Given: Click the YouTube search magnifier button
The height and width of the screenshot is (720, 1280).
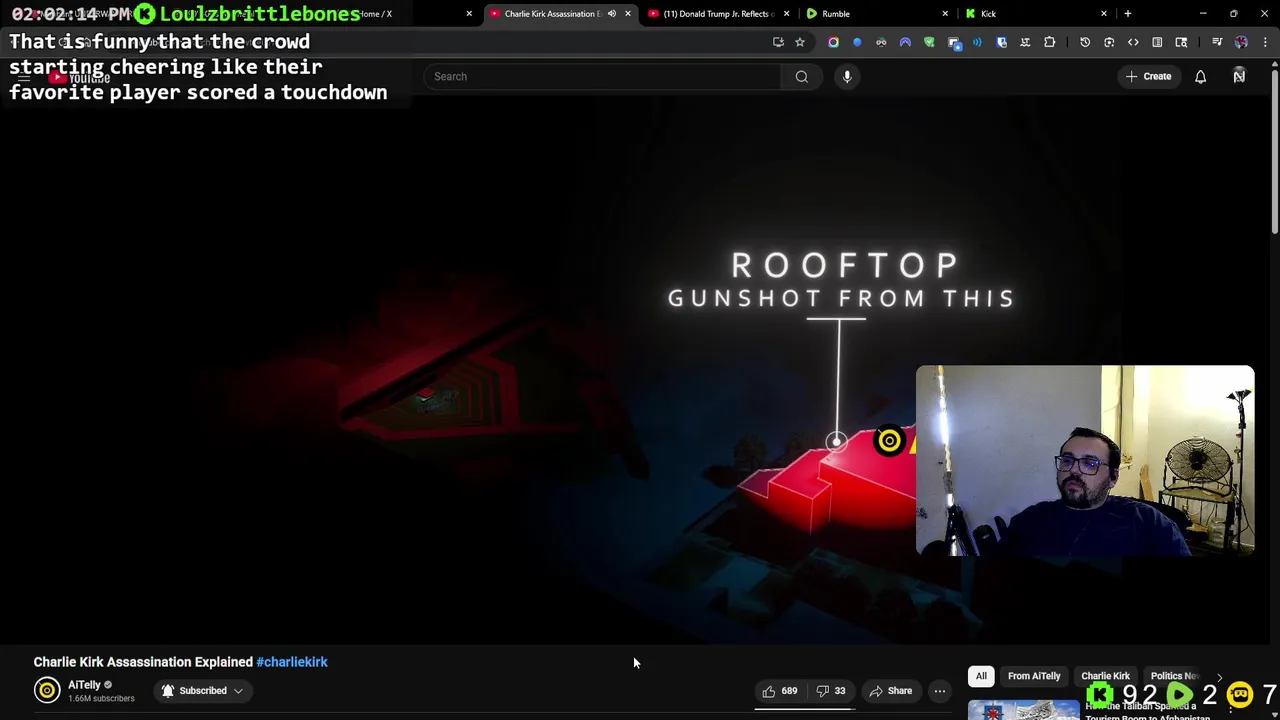Looking at the screenshot, I should [801, 76].
